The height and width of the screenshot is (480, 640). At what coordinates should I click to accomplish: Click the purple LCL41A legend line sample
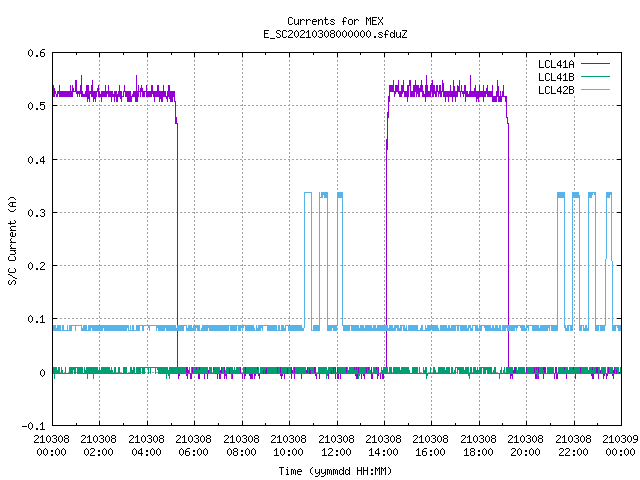click(595, 64)
